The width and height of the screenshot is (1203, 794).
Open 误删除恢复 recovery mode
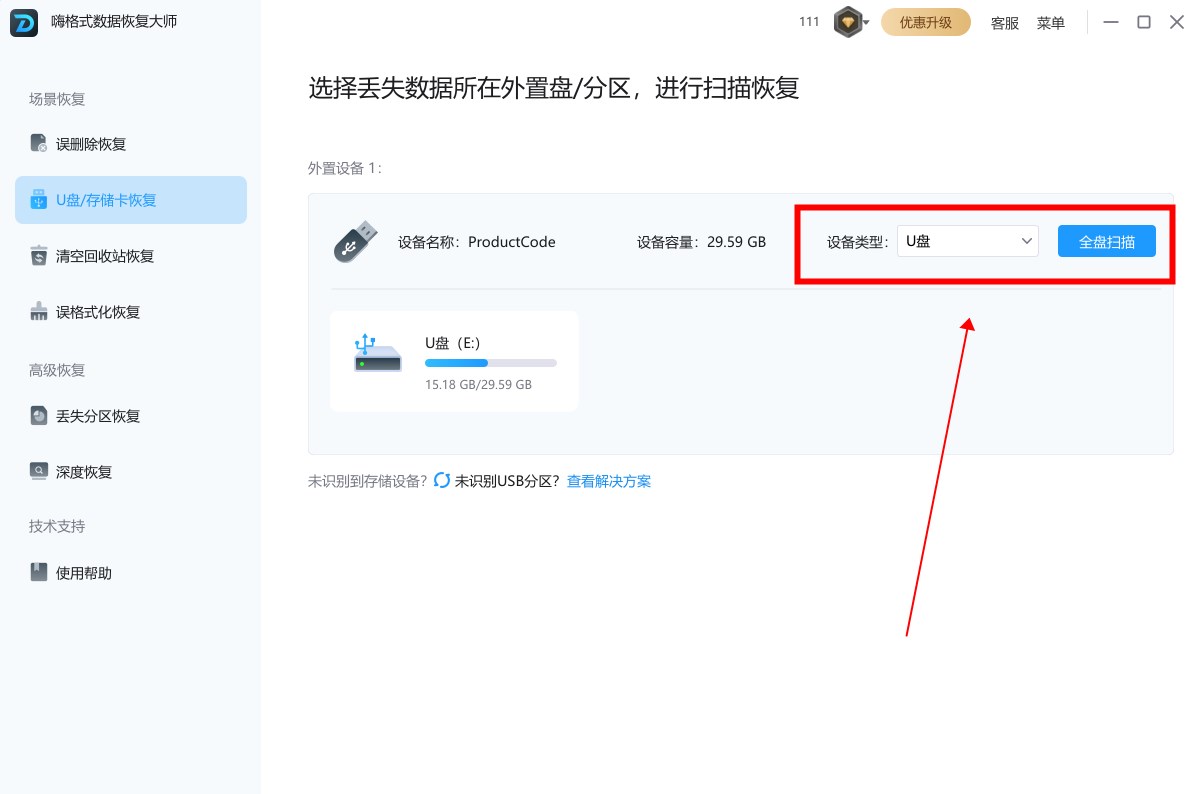point(131,144)
